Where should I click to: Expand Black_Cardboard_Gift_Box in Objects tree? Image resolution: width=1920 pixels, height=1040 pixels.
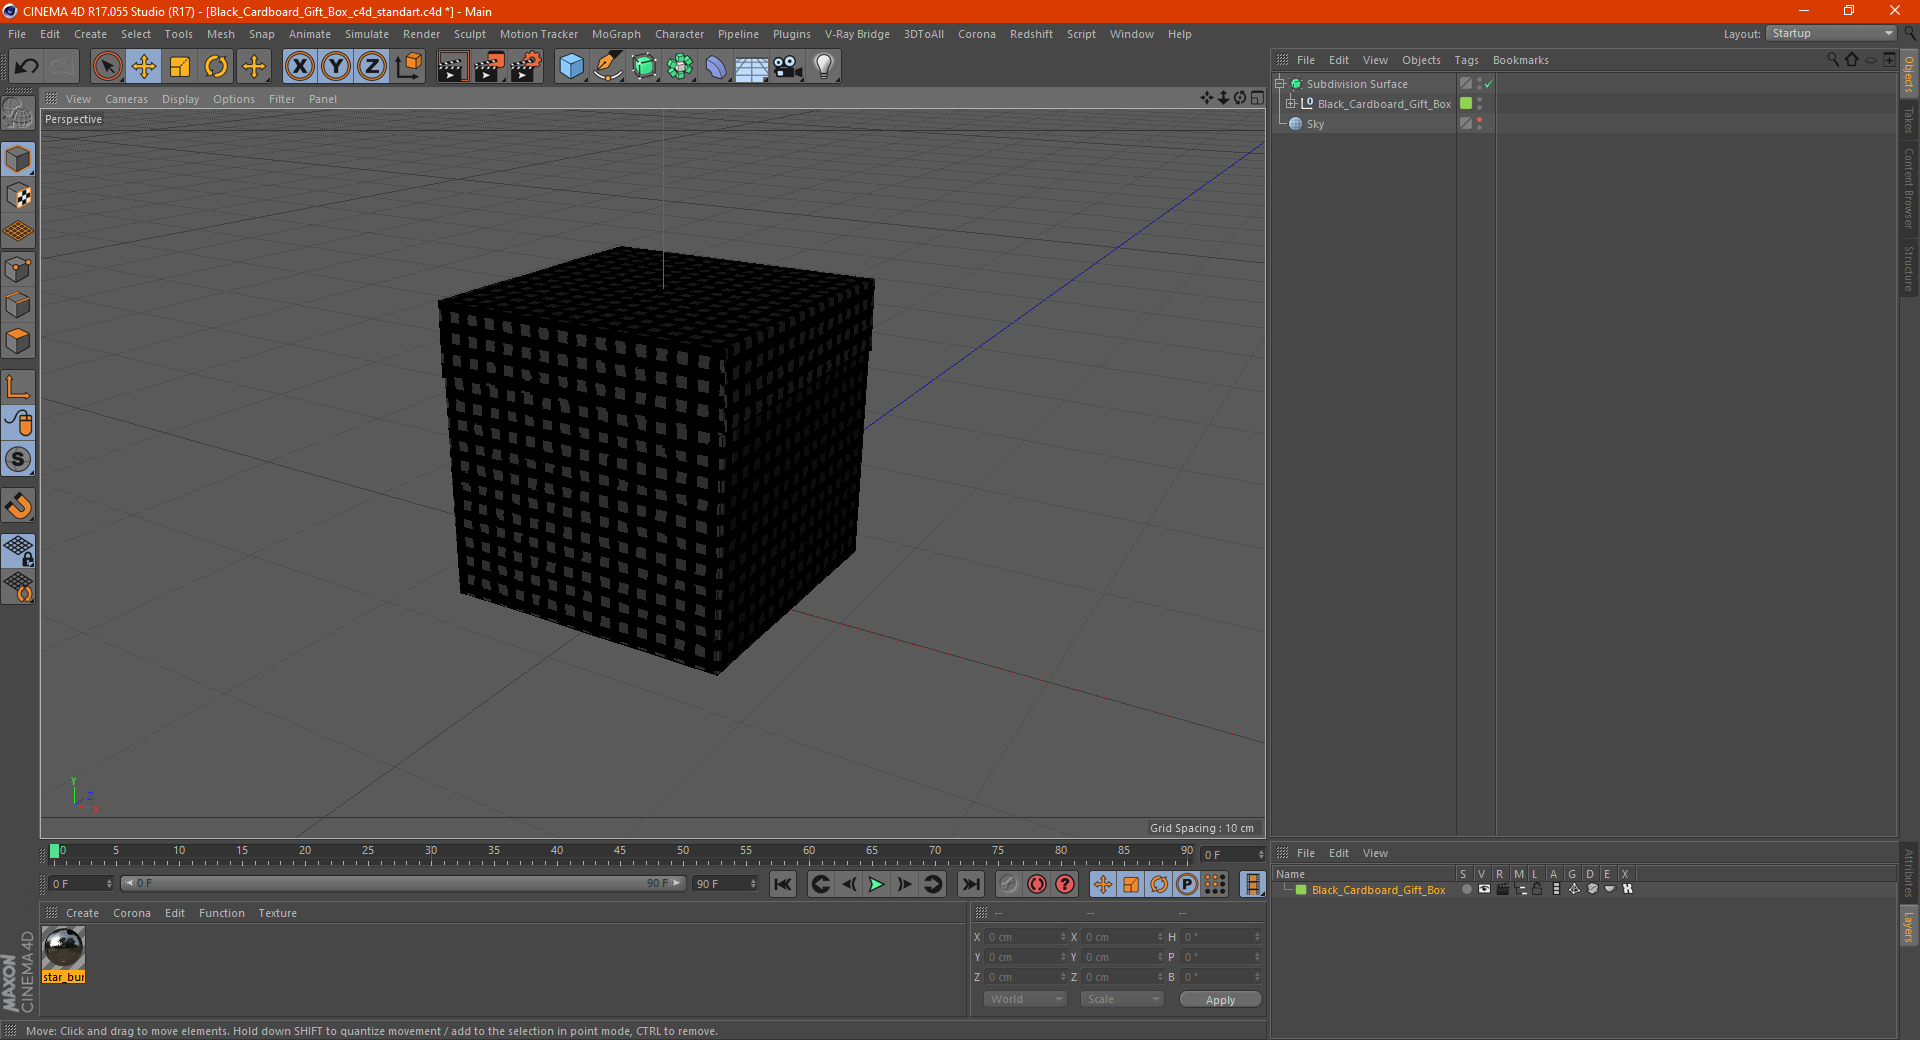tap(1291, 104)
